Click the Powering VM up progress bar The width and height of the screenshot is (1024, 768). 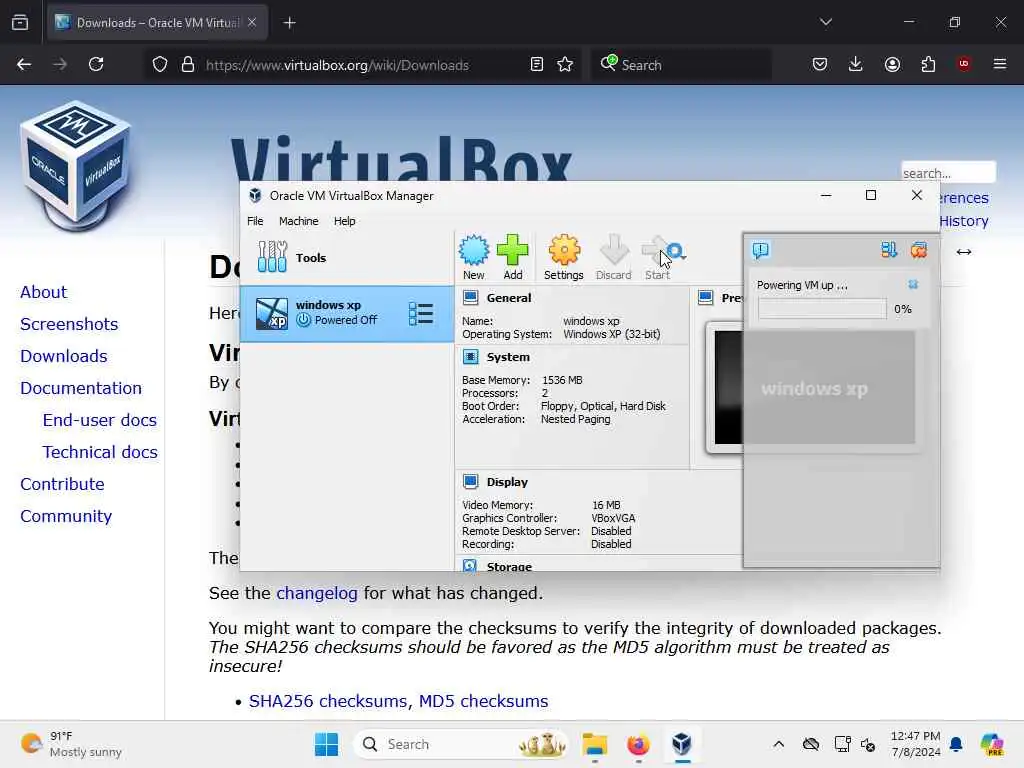click(822, 309)
